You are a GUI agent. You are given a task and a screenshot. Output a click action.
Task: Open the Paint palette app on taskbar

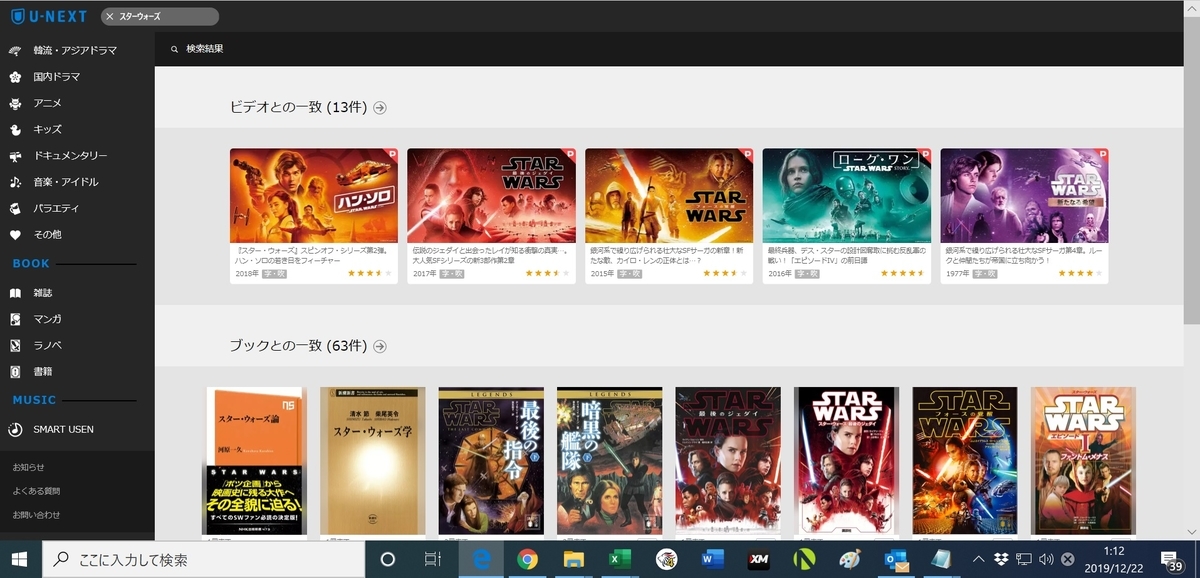click(849, 559)
